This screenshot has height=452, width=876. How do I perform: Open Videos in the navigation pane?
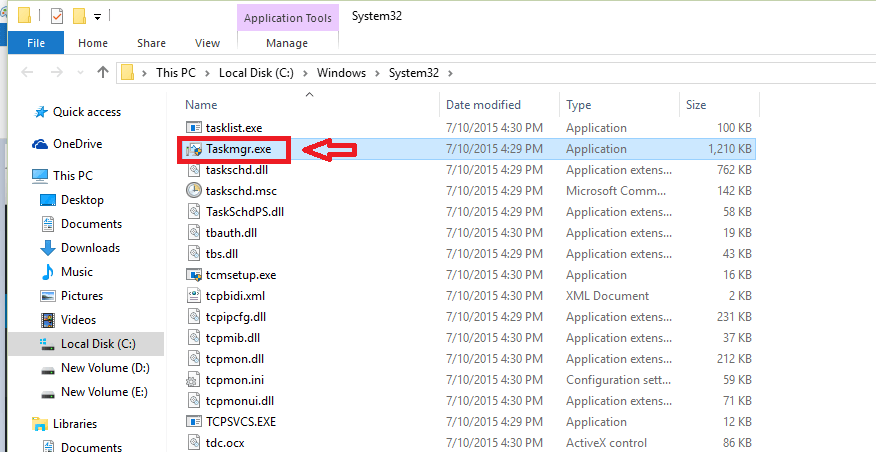[x=78, y=320]
